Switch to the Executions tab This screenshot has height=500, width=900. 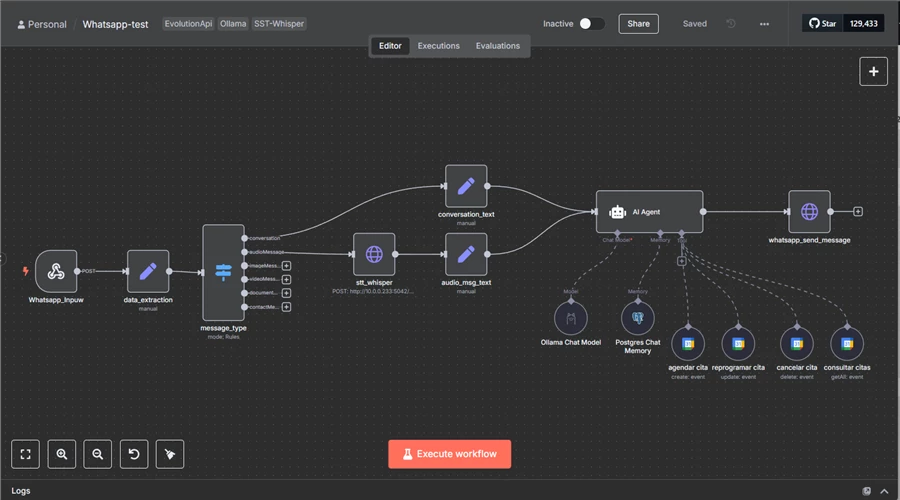(x=438, y=46)
